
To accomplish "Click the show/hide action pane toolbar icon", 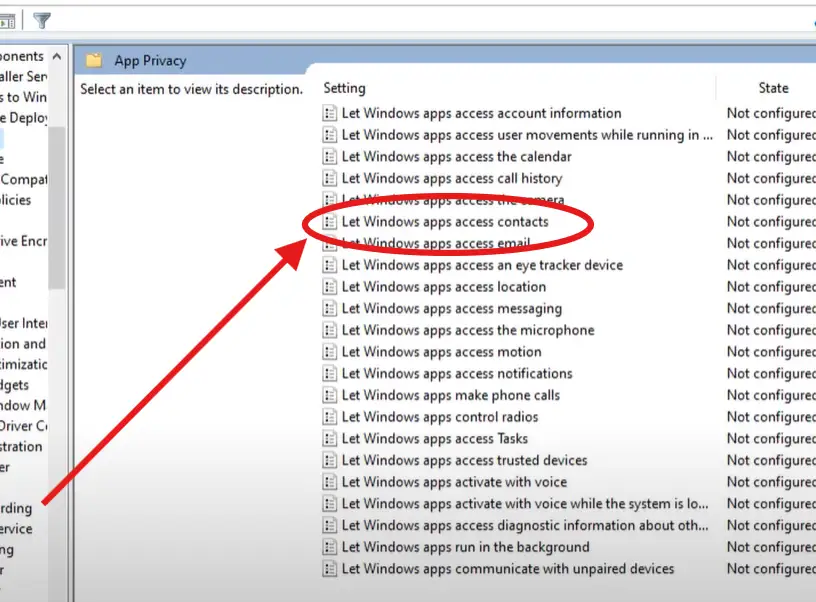I will click(x=7, y=22).
